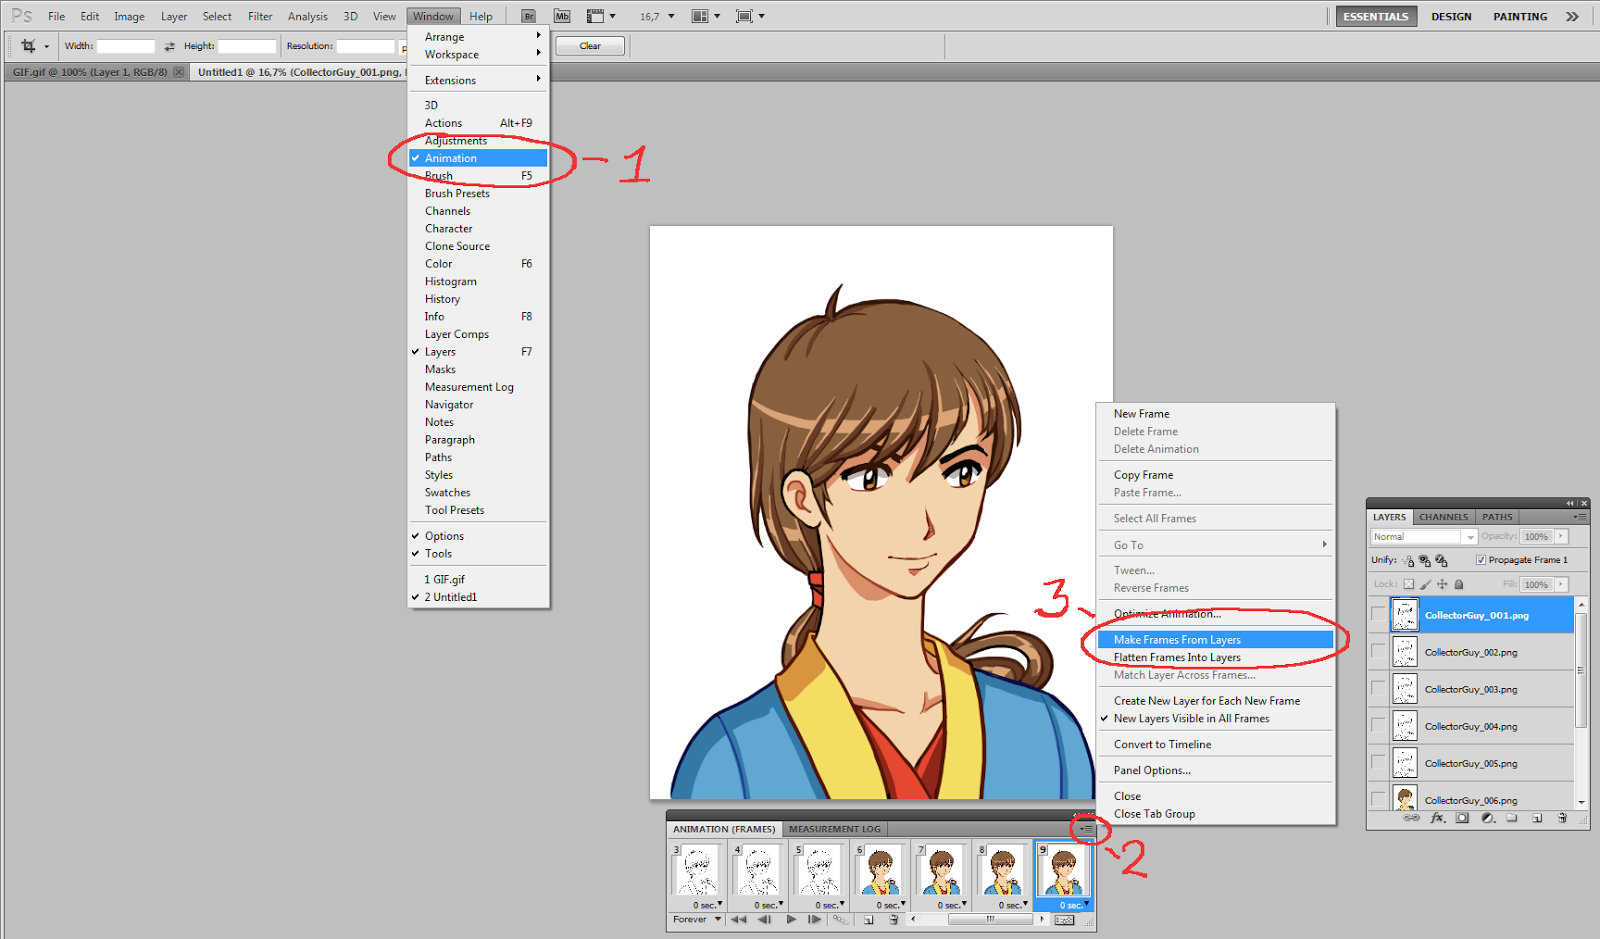The width and height of the screenshot is (1600, 939).
Task: Open frame 6 delay time dropdown
Action: 903,904
